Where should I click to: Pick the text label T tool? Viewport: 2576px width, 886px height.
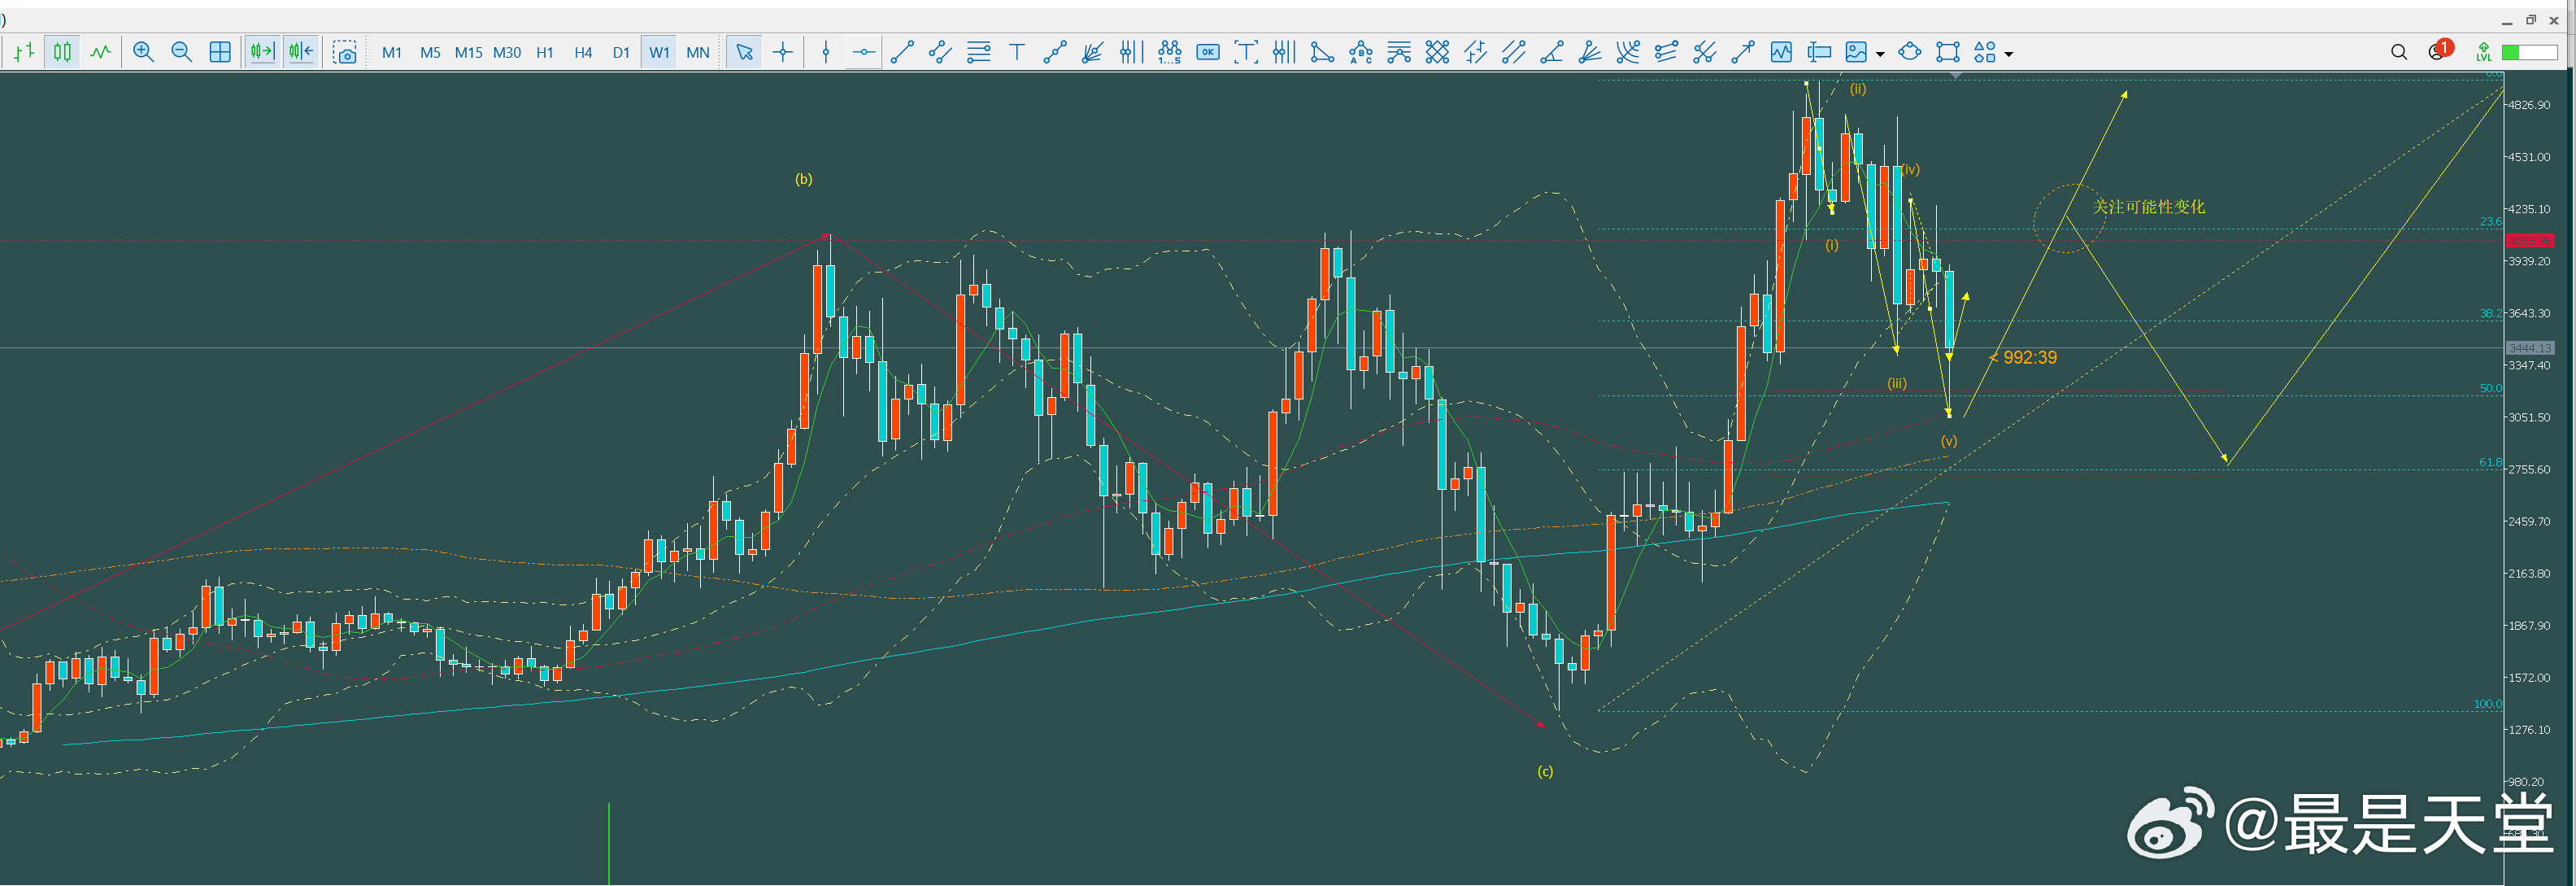[x=1017, y=52]
